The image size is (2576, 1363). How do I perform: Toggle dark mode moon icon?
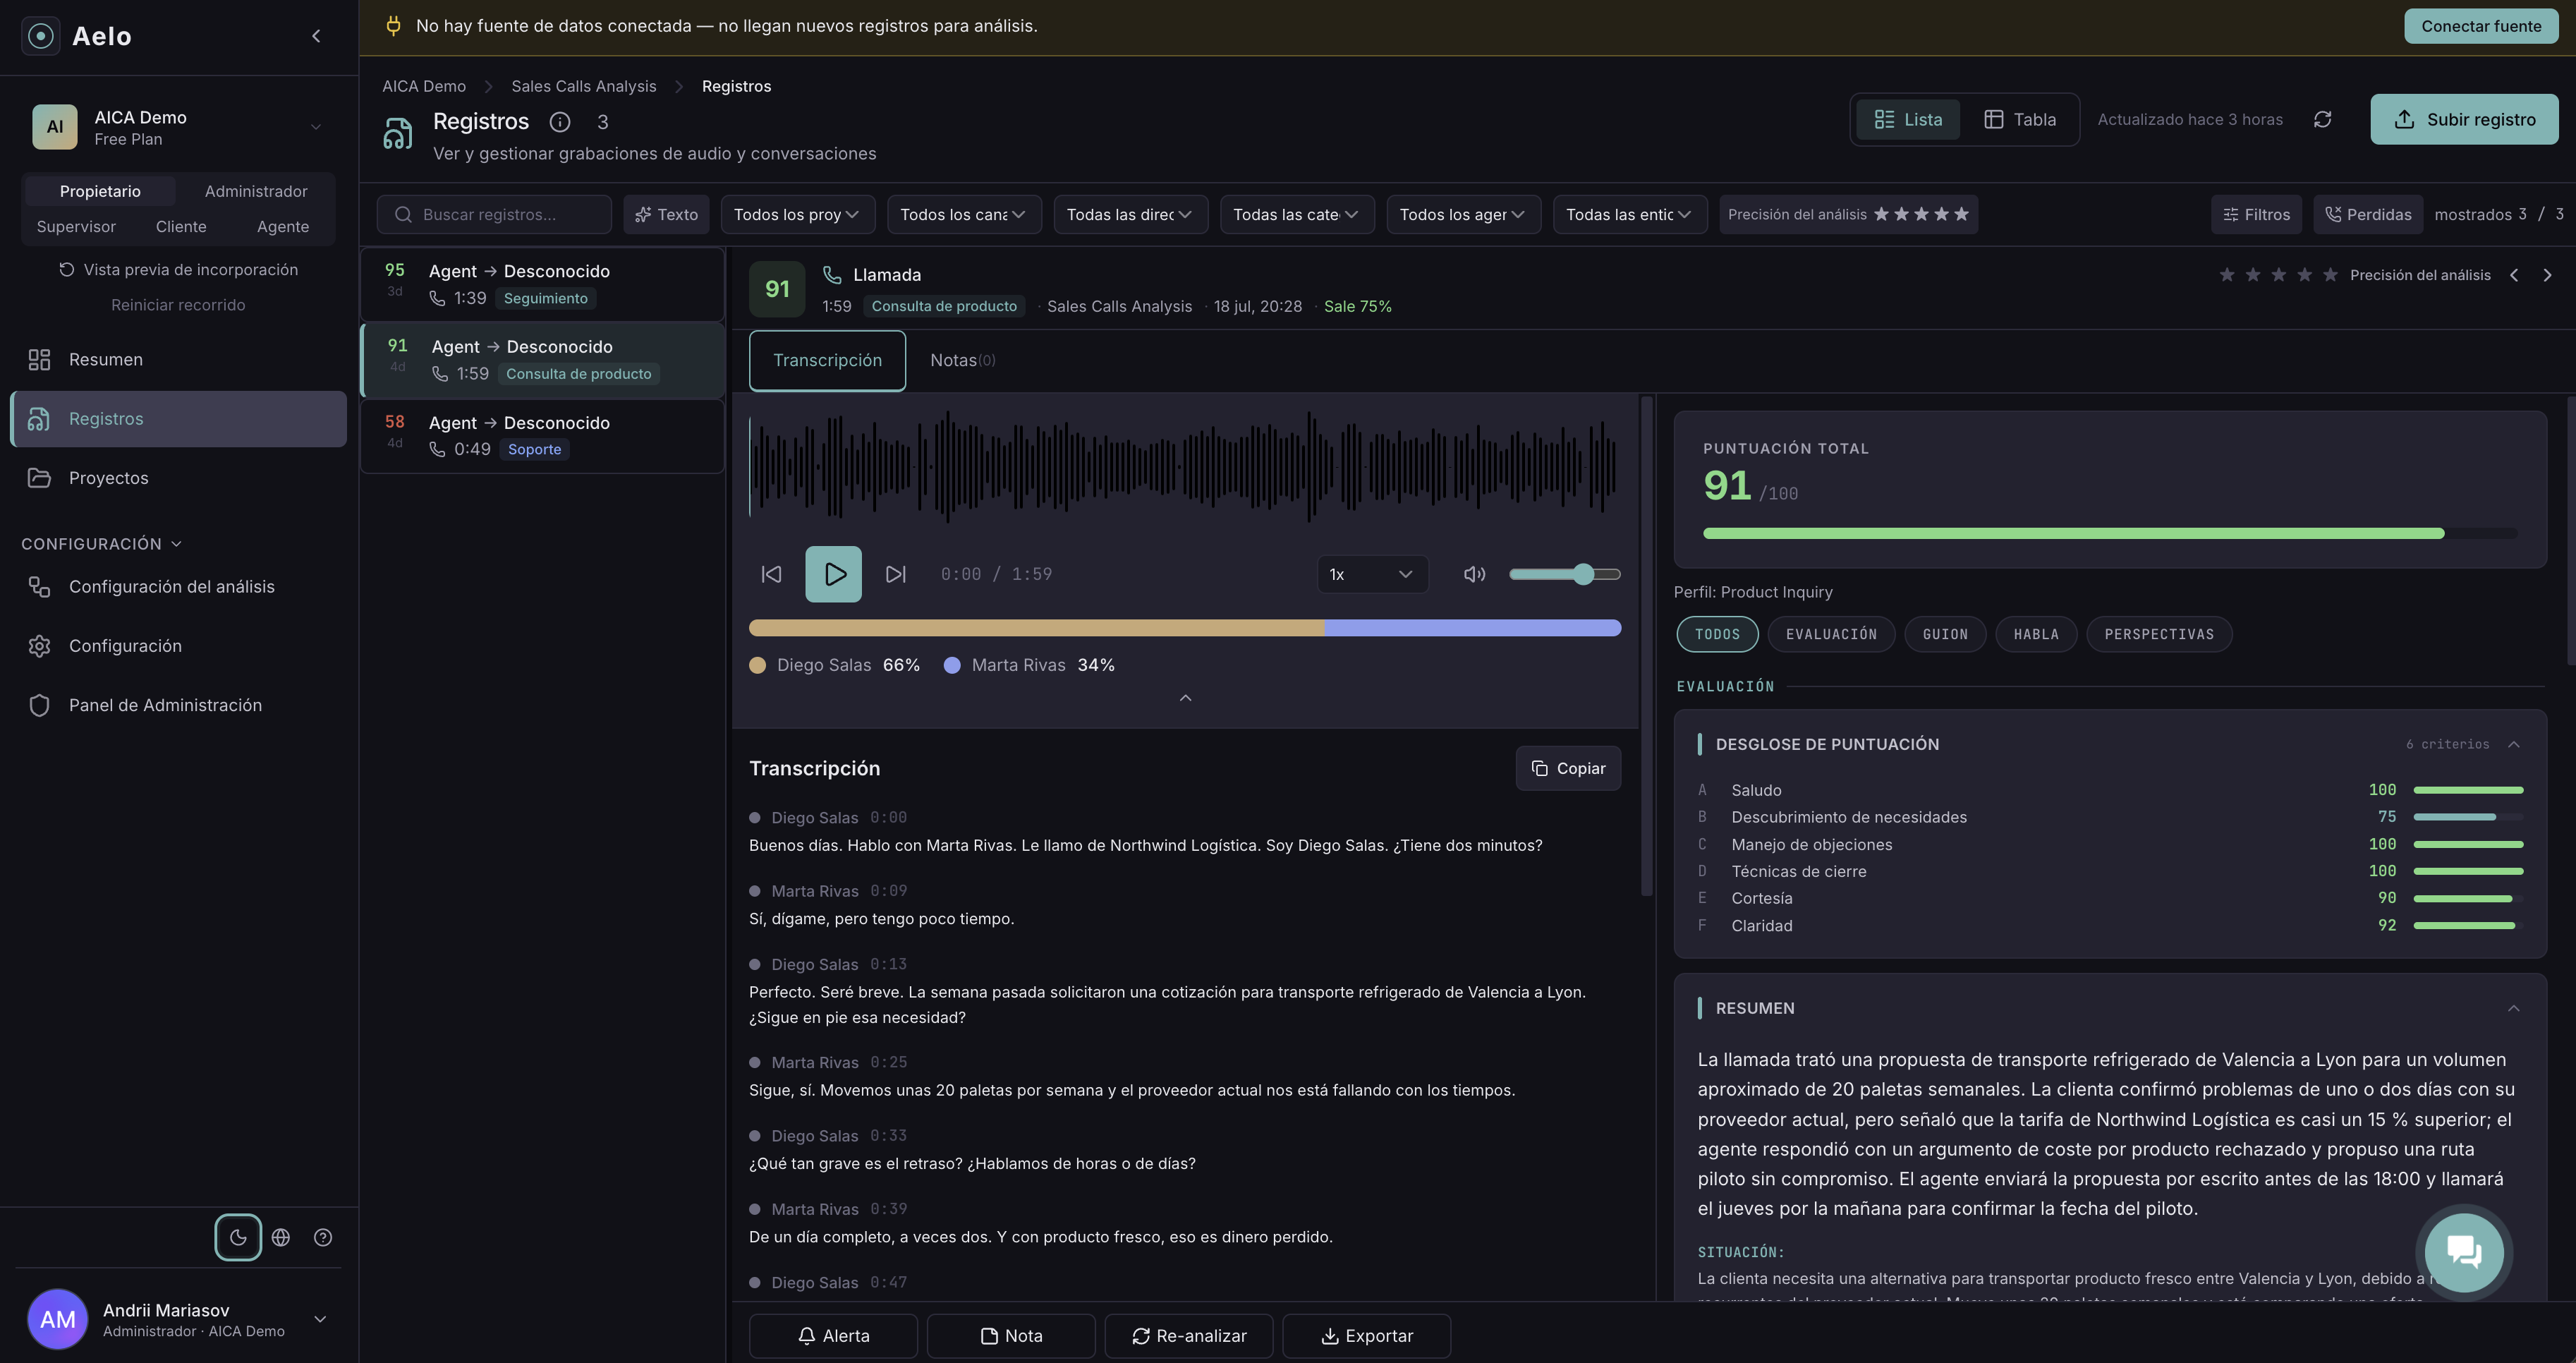click(x=238, y=1237)
